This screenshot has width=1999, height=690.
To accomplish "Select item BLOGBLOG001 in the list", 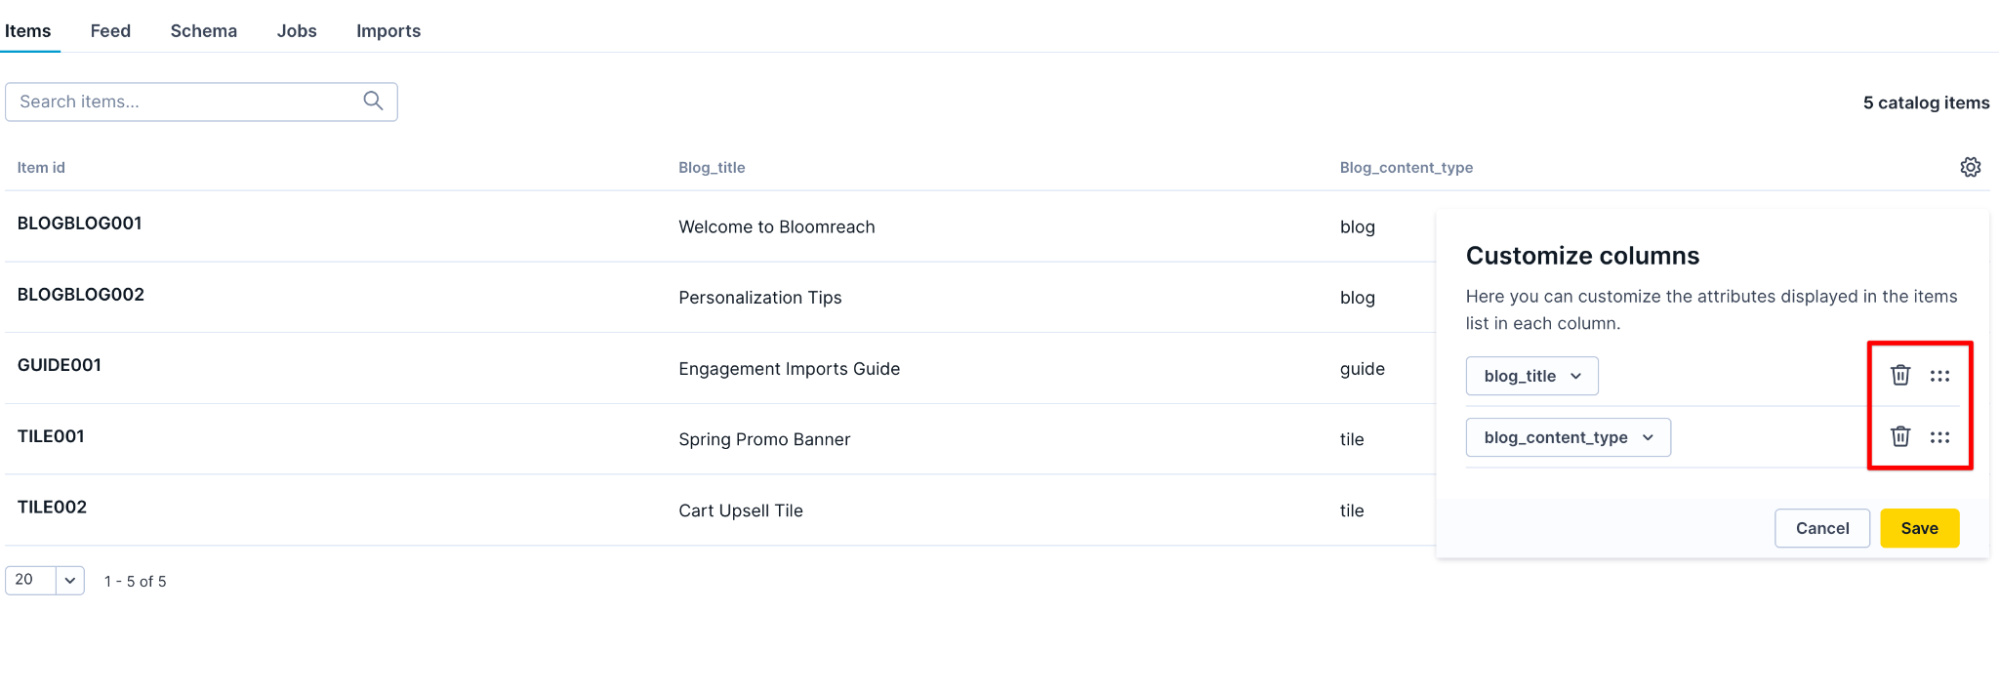I will (80, 224).
